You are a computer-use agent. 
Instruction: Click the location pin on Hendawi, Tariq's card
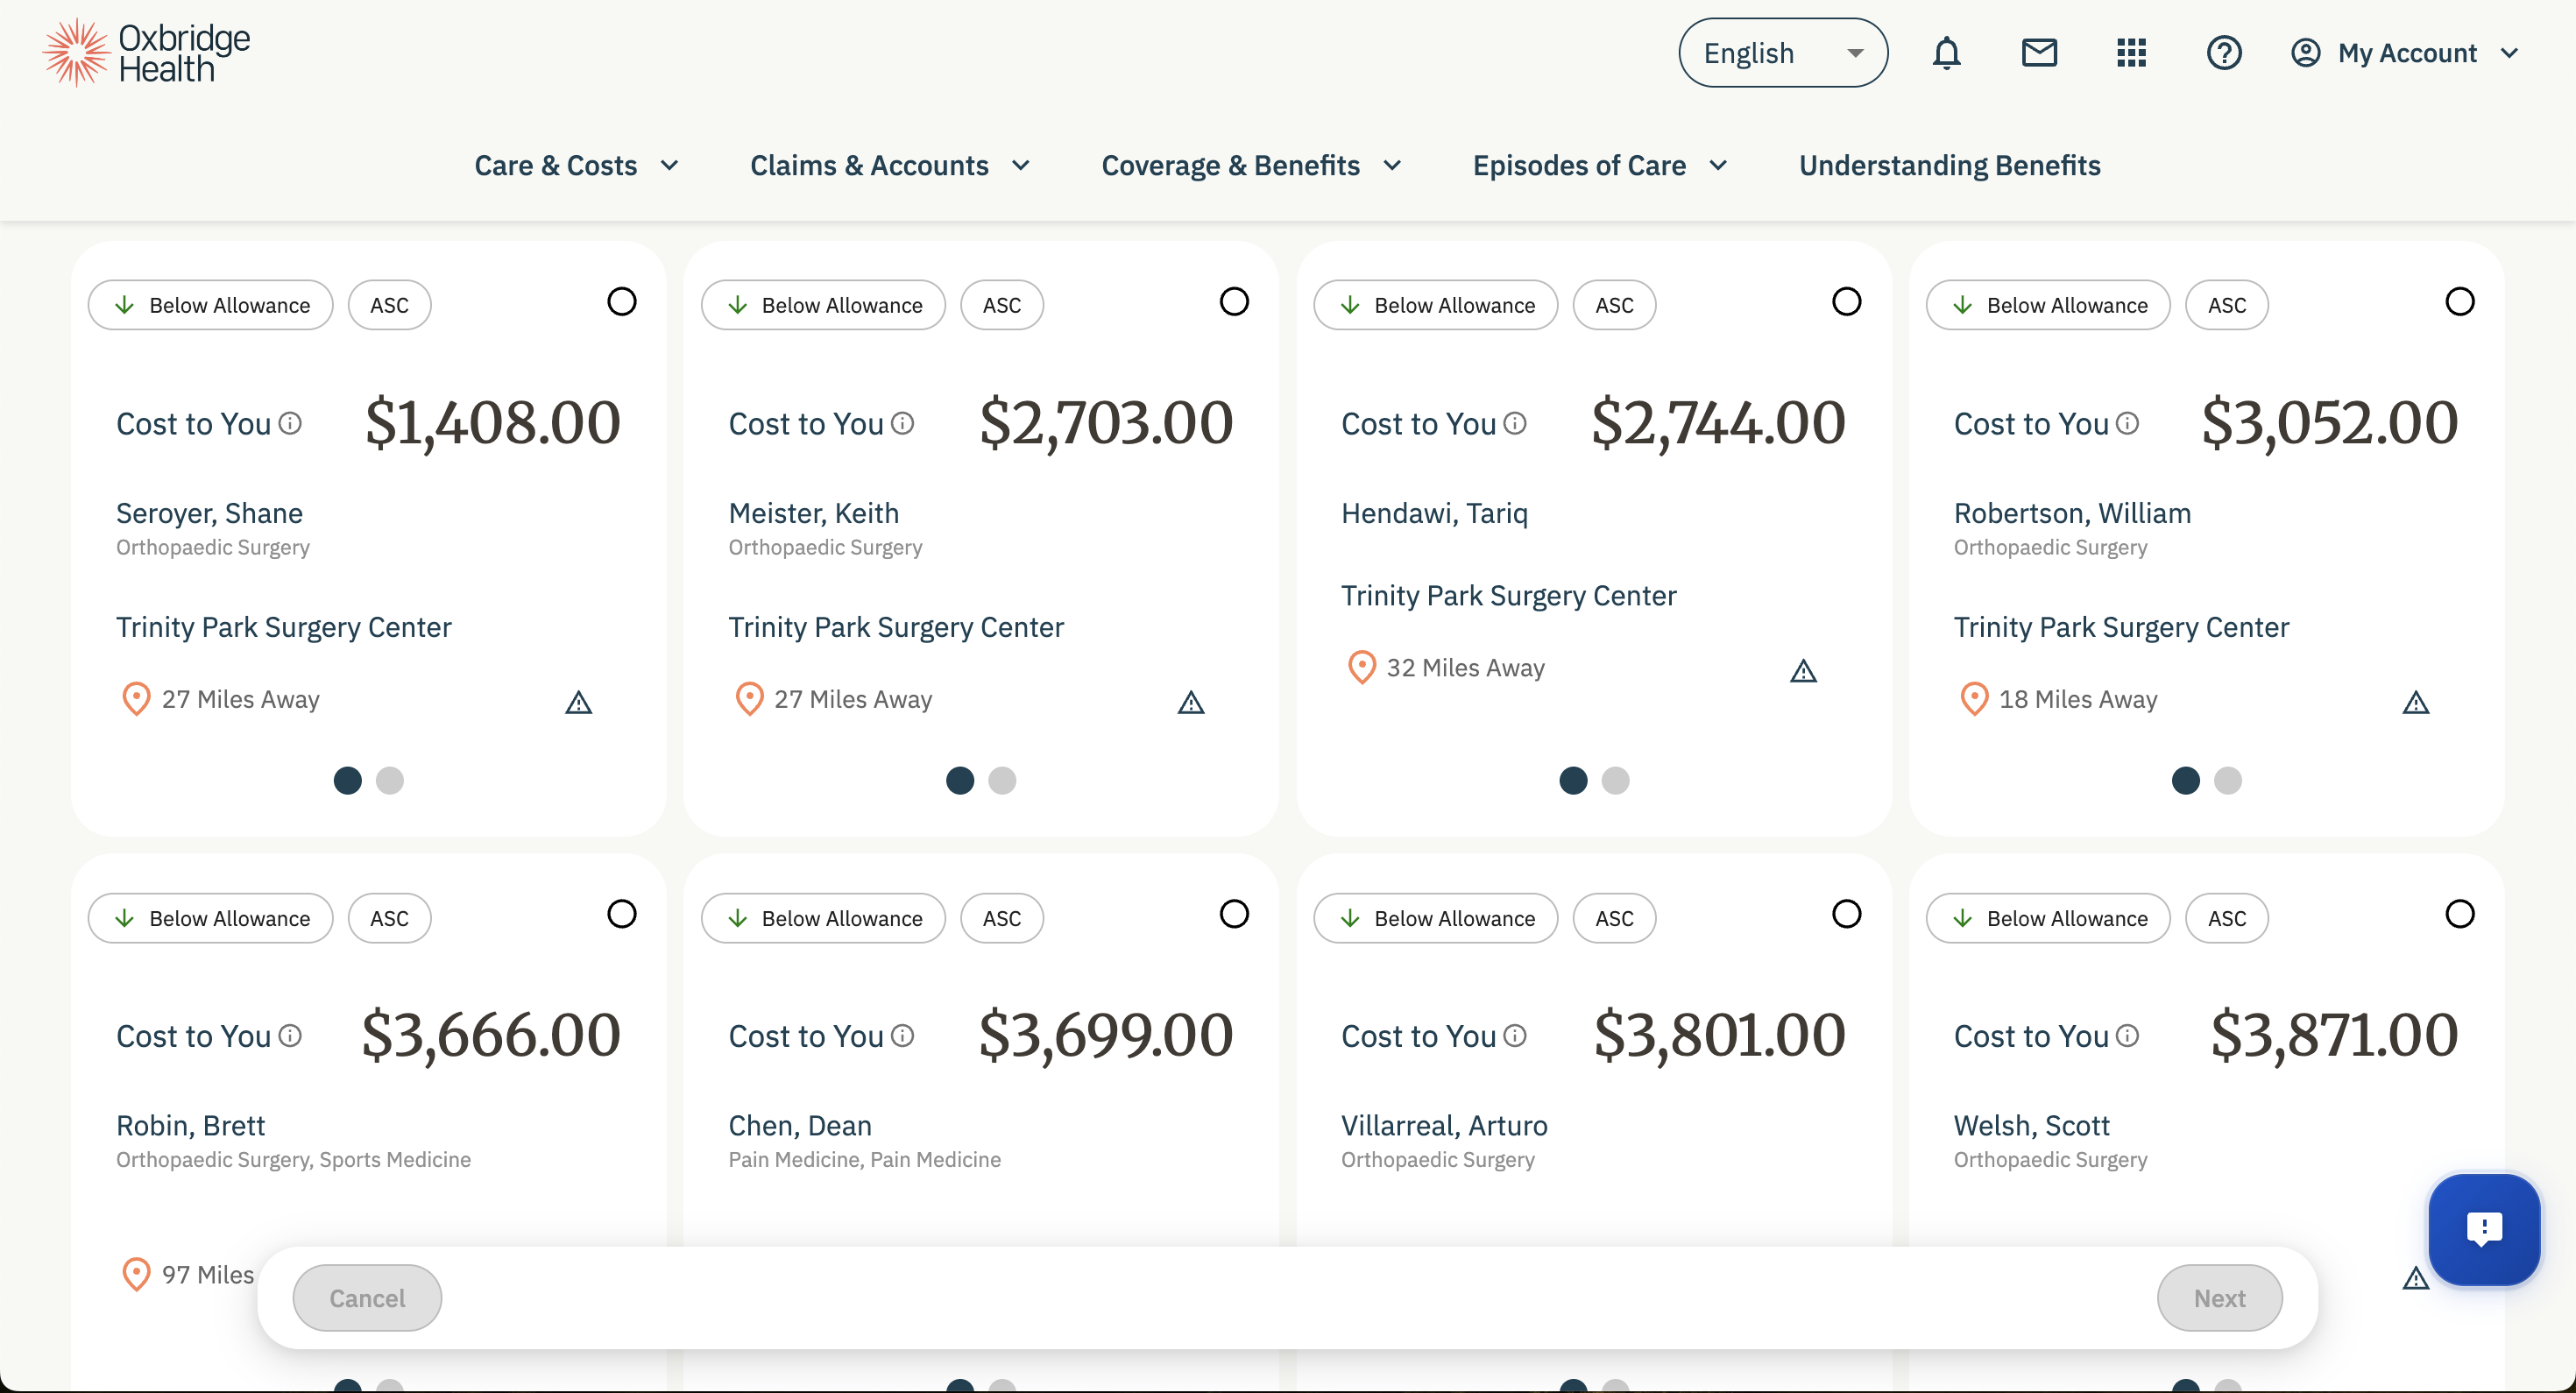coord(1360,667)
